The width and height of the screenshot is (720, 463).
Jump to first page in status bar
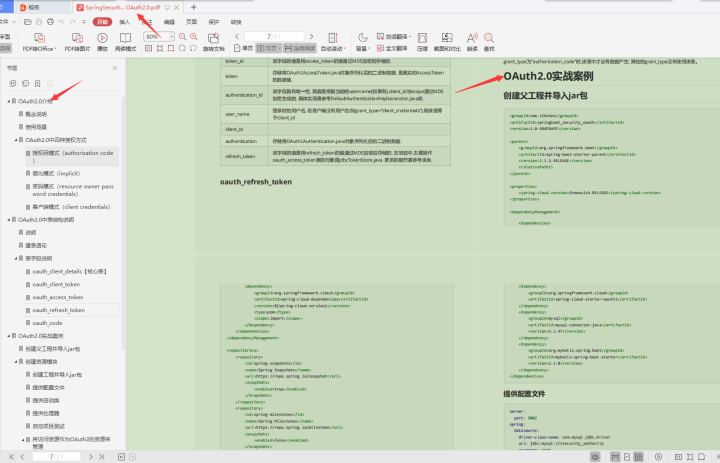(11, 457)
